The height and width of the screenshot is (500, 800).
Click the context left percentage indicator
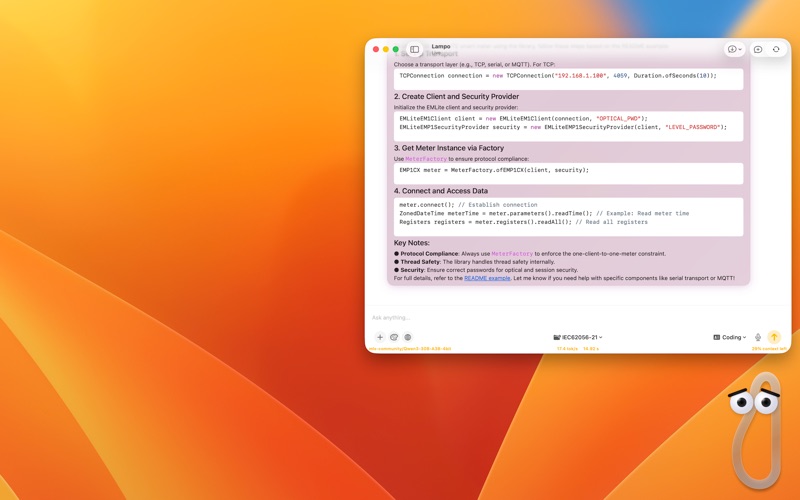coord(768,349)
